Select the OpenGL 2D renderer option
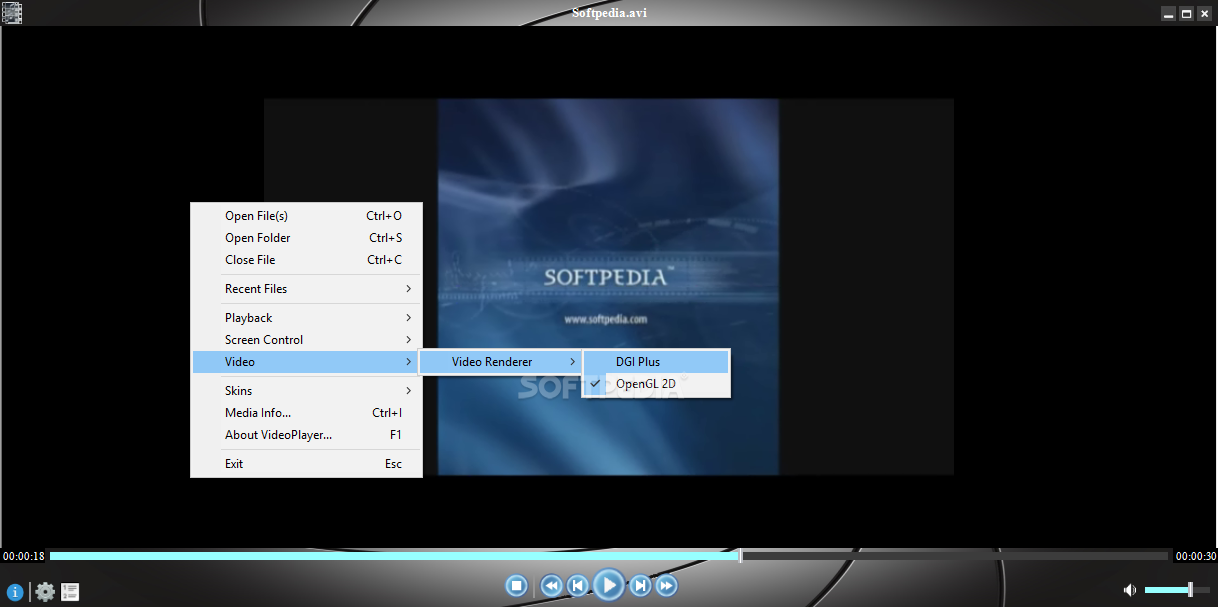1218x607 pixels. (656, 384)
